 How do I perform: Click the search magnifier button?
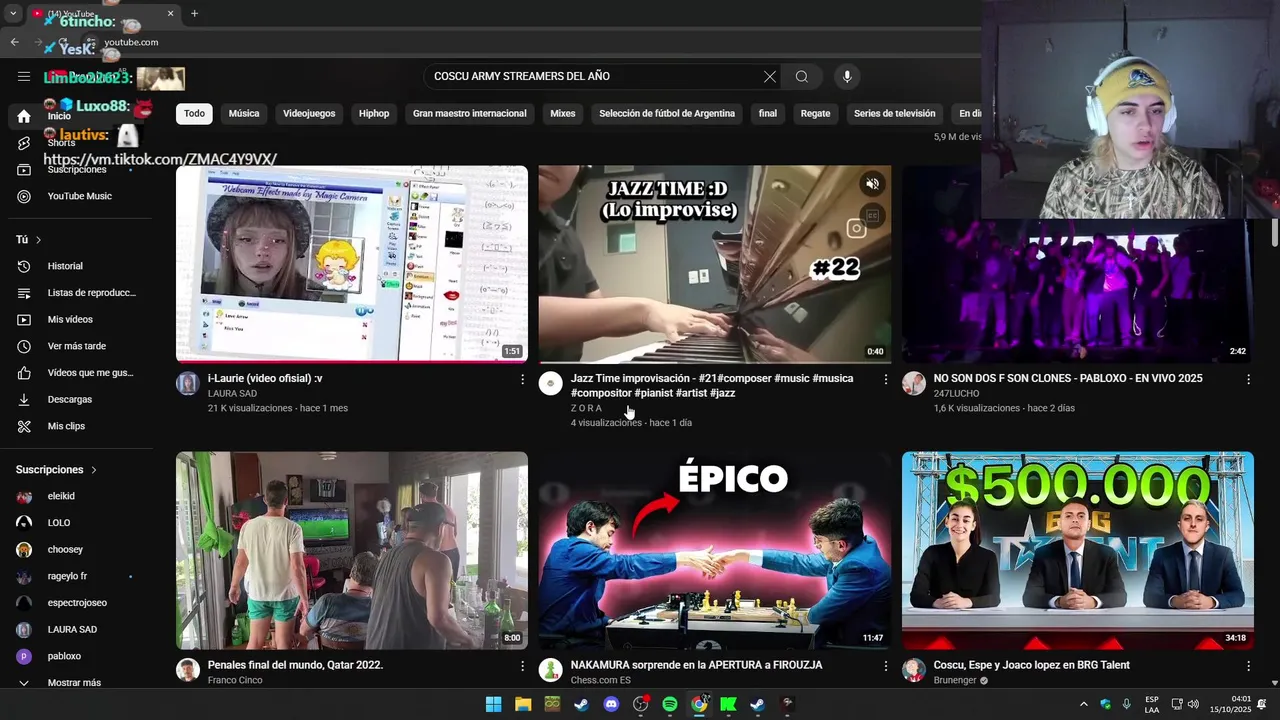point(801,77)
